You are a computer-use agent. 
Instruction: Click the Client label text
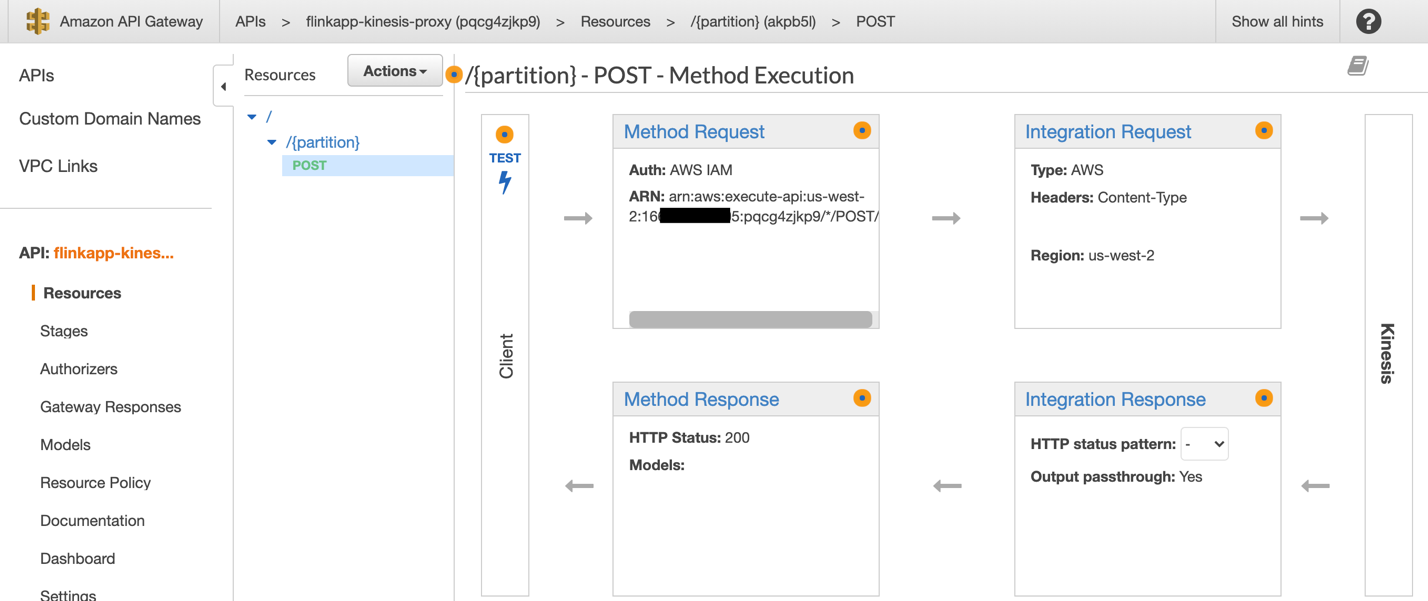(x=506, y=356)
